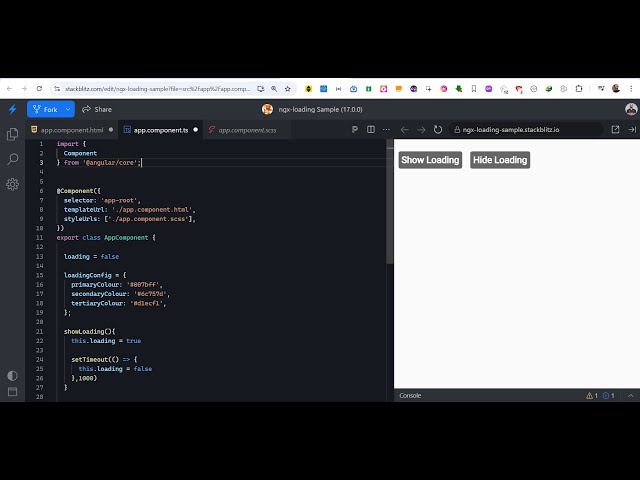Viewport: 640px width, 480px height.
Task: Switch to the app.component.html tab
Action: [72, 130]
